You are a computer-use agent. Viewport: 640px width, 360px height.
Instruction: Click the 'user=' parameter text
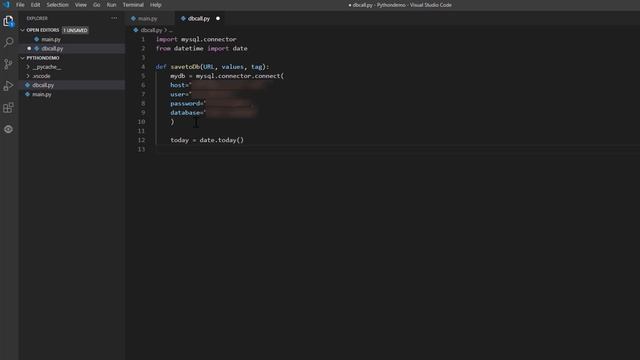pyautogui.click(x=180, y=94)
